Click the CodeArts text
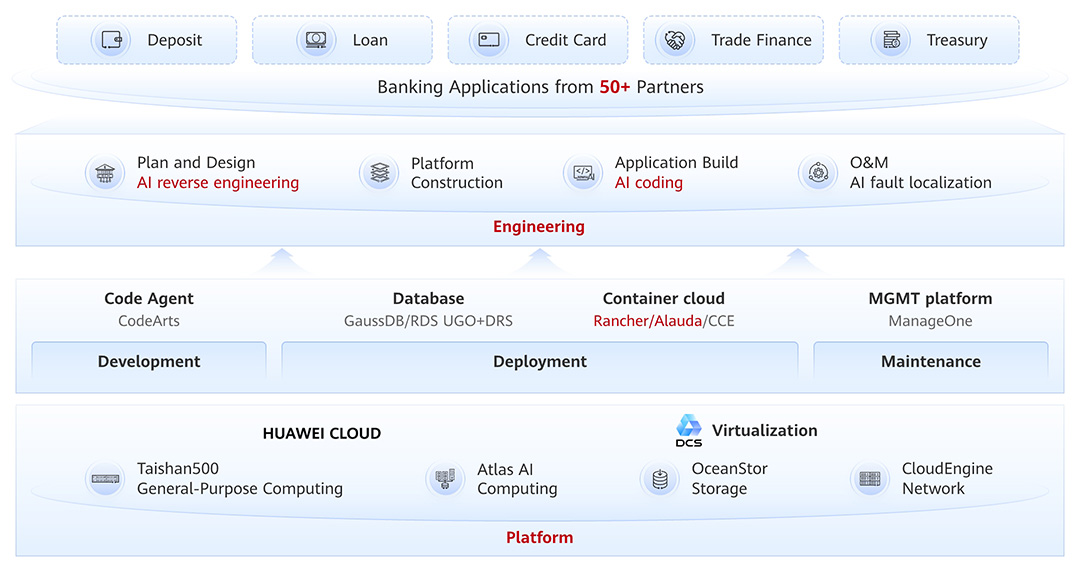Screen dimensions: 1080x572 click(x=149, y=320)
